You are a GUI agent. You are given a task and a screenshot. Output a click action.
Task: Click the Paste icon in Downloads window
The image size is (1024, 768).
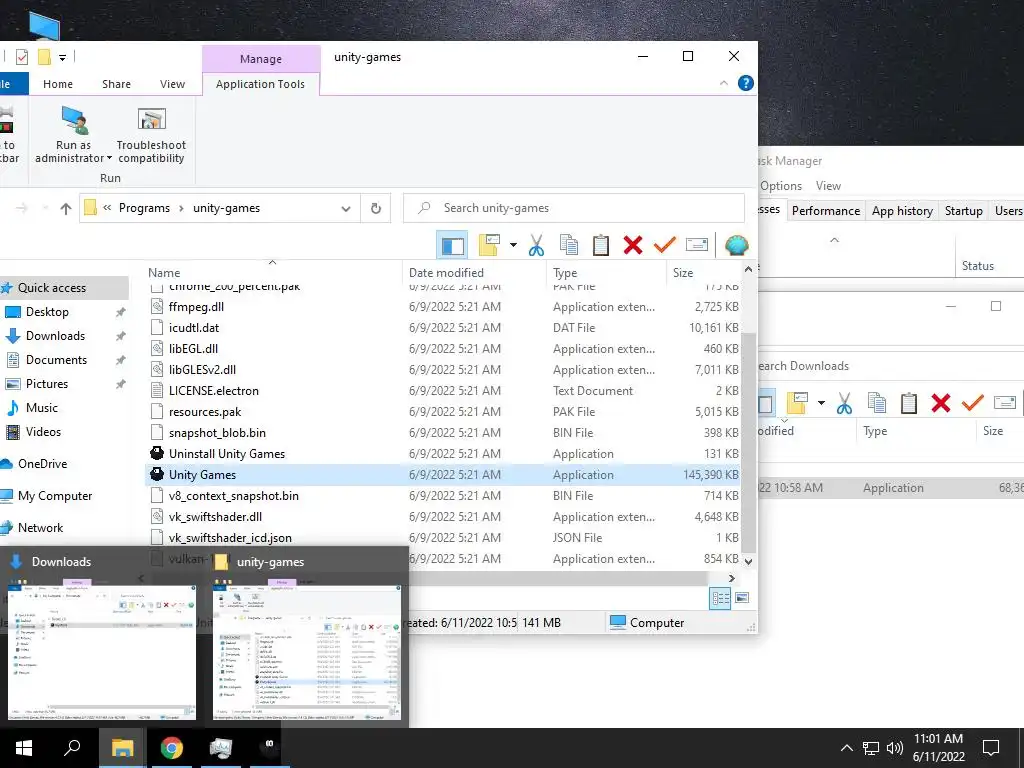coord(908,403)
